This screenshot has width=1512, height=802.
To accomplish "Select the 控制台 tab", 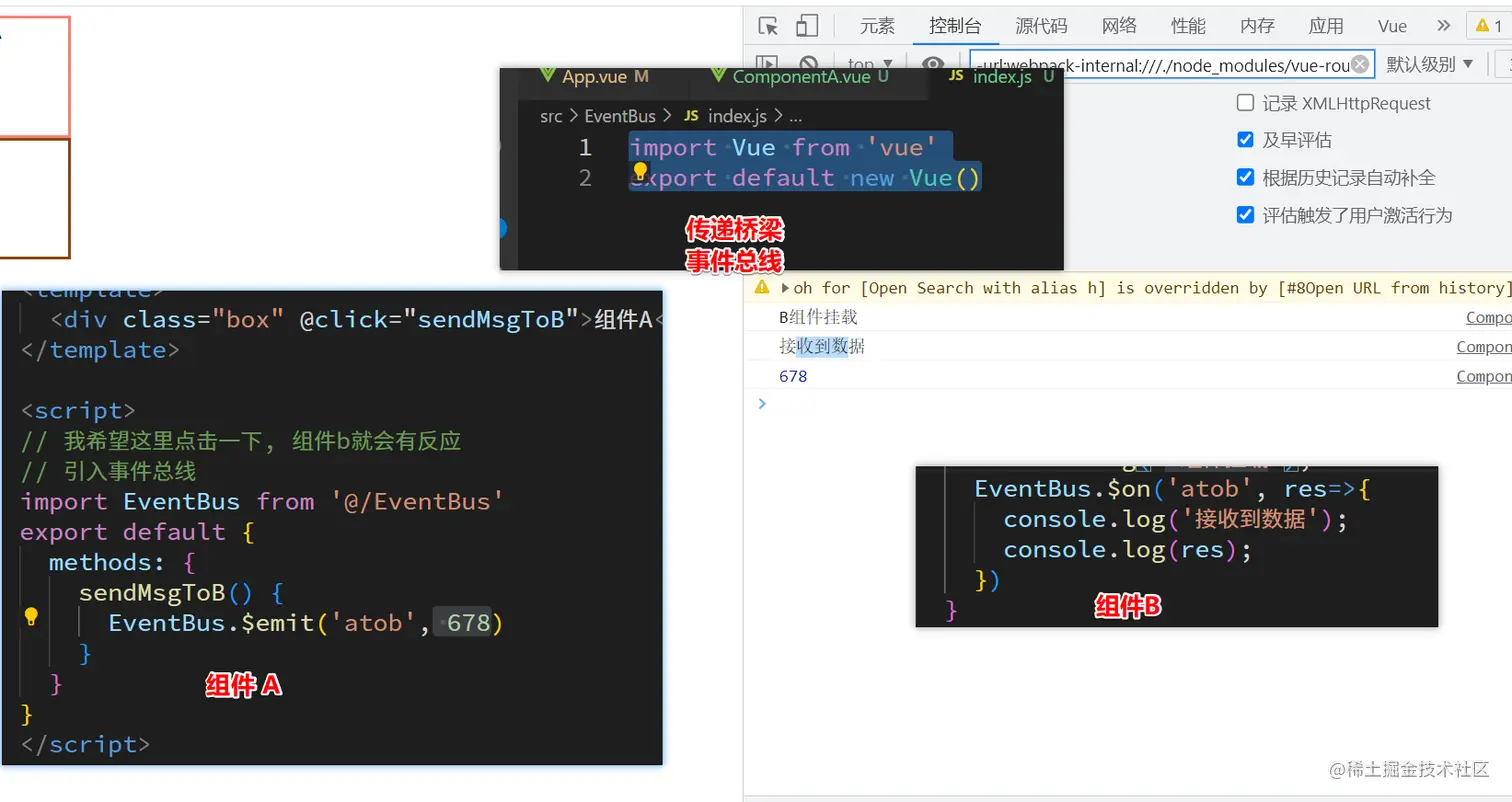I will pos(955,26).
